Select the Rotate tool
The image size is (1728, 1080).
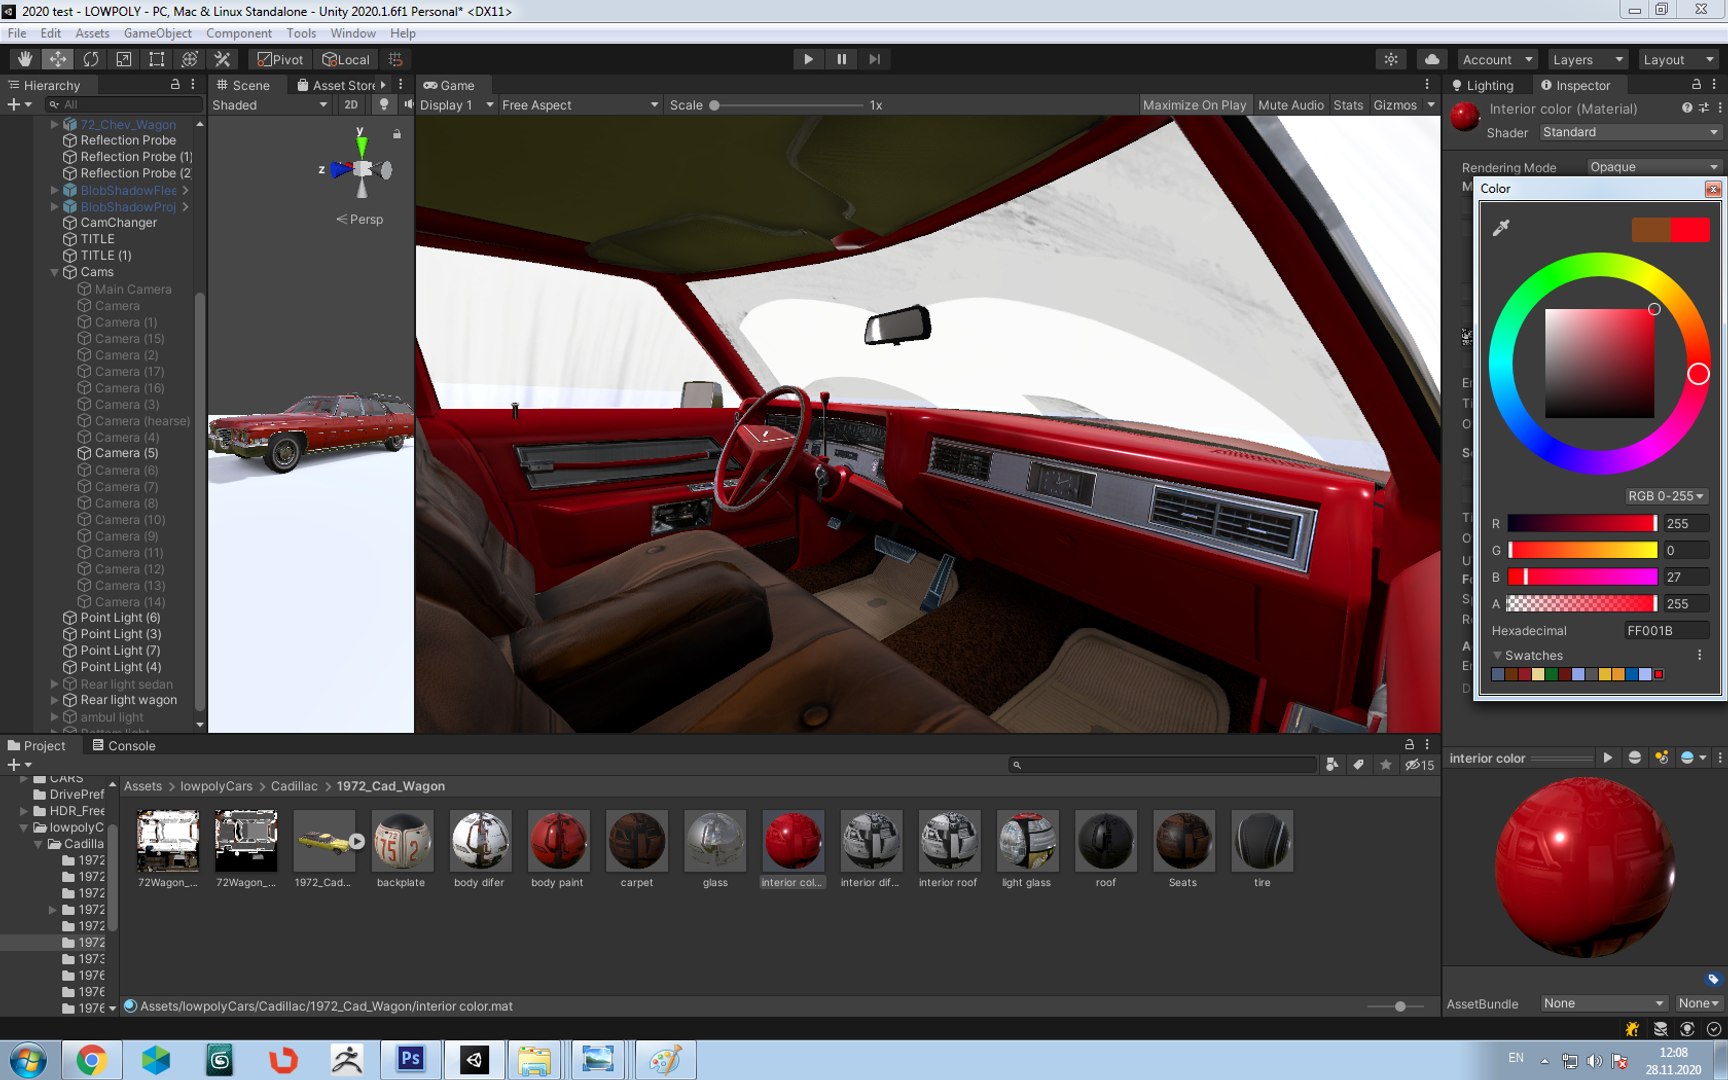[x=91, y=59]
